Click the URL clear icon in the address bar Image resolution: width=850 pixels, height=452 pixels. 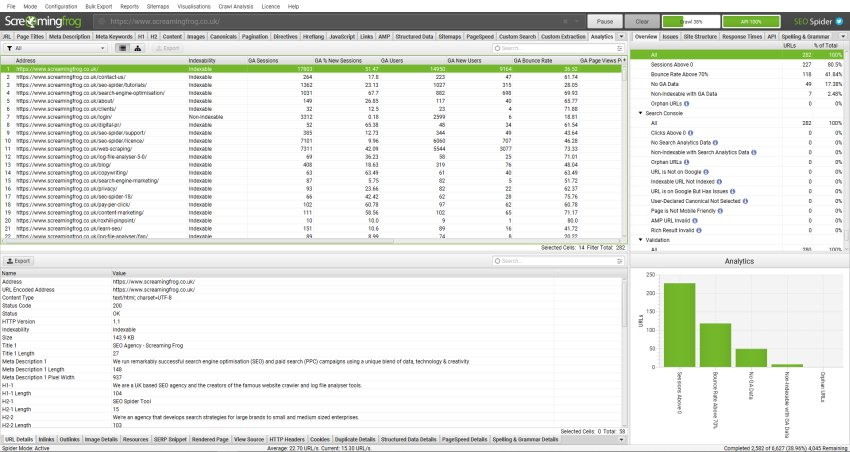click(565, 22)
